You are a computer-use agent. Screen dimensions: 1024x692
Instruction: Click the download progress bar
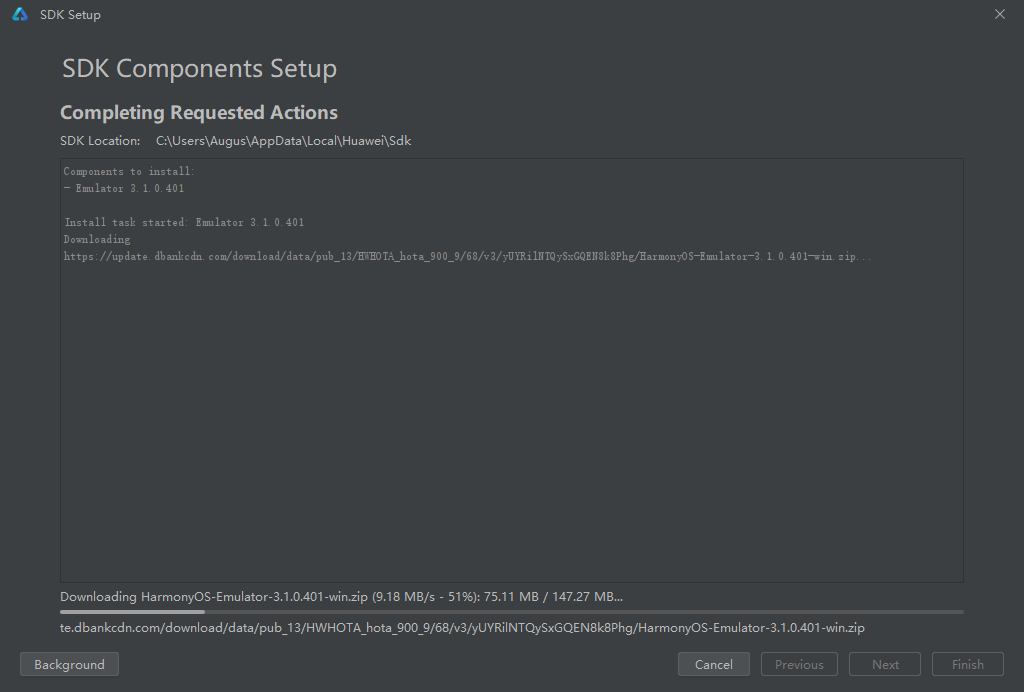click(511, 612)
